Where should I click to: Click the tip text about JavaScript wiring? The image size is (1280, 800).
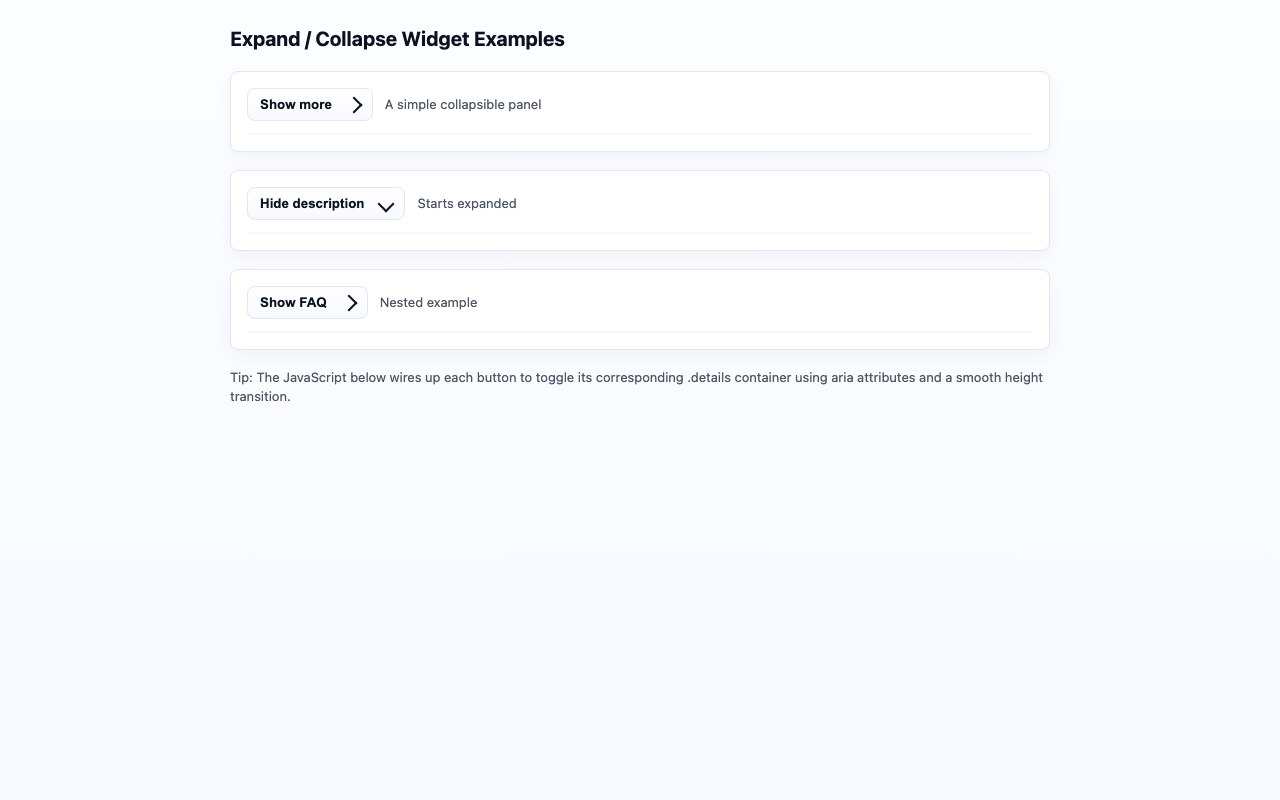pos(636,387)
